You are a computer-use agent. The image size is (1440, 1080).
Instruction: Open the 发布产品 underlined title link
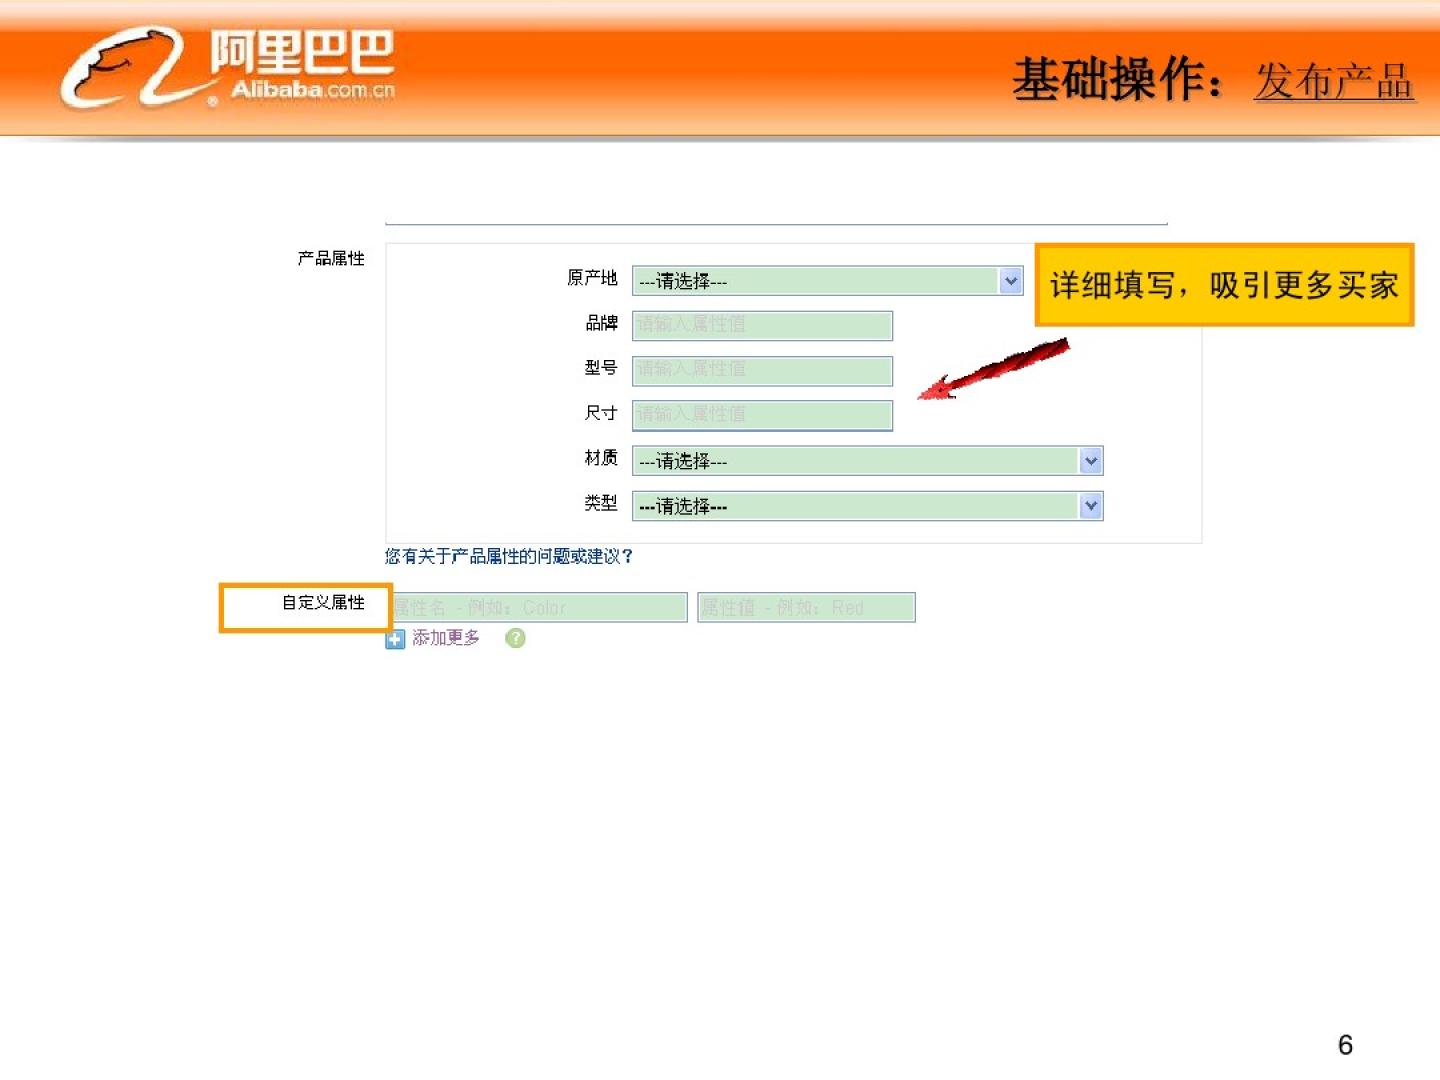pos(1333,82)
